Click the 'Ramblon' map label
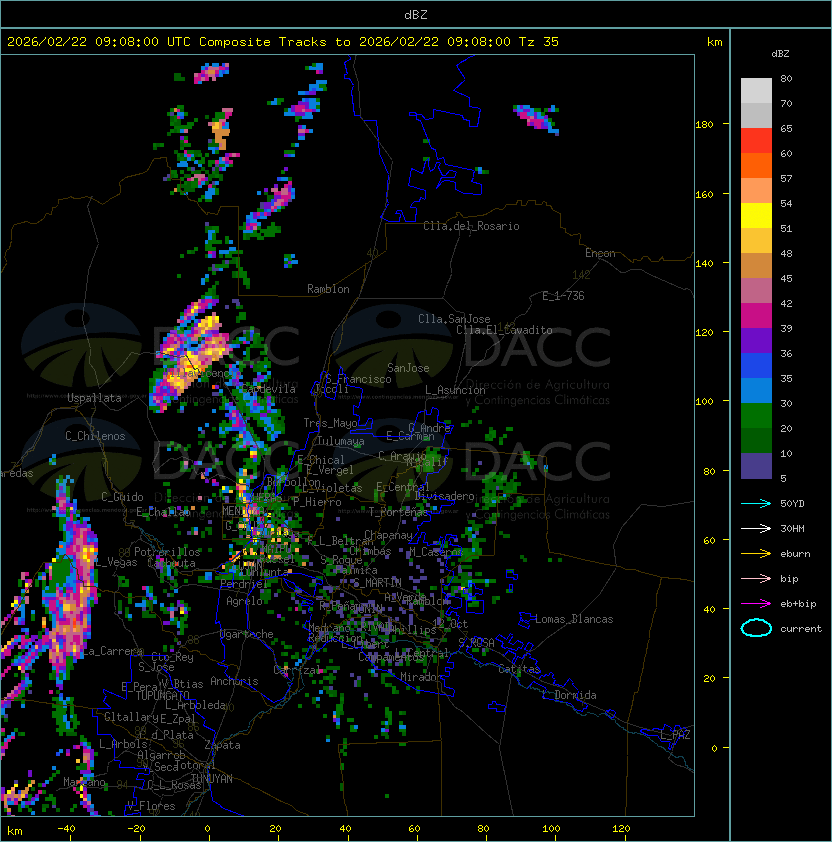The image size is (832, 842). (x=328, y=289)
